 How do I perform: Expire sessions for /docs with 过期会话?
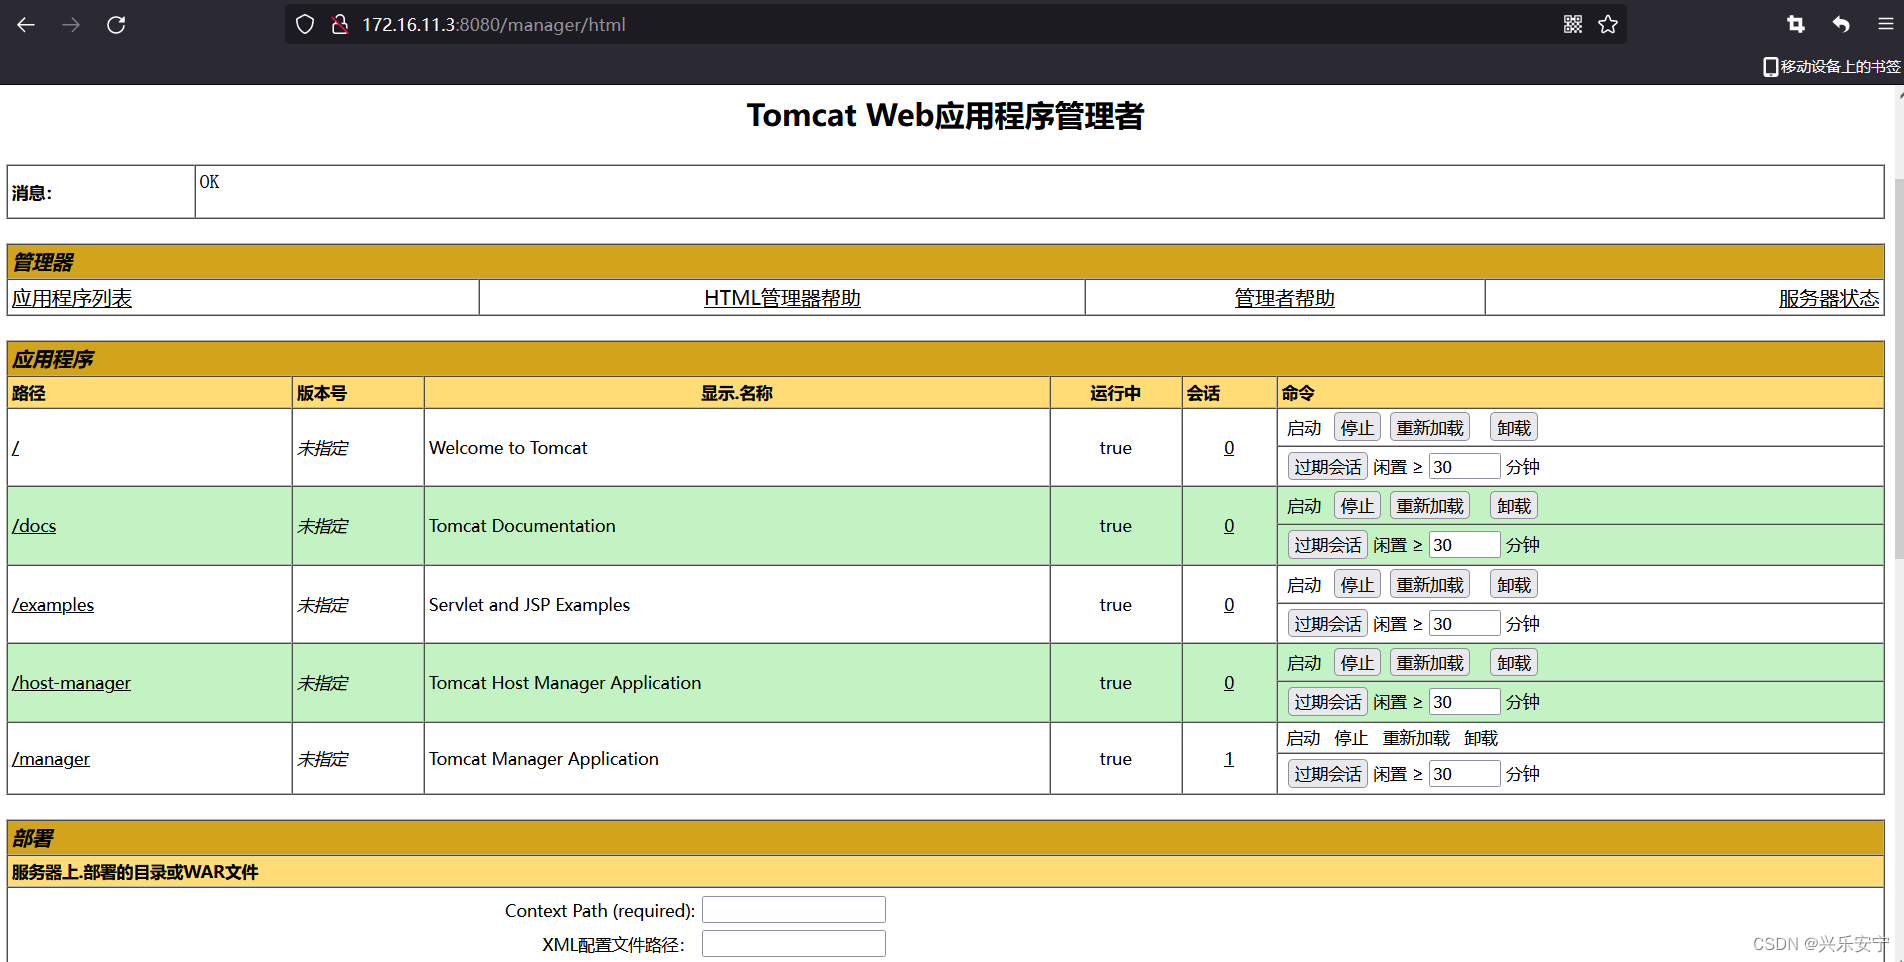click(1327, 545)
